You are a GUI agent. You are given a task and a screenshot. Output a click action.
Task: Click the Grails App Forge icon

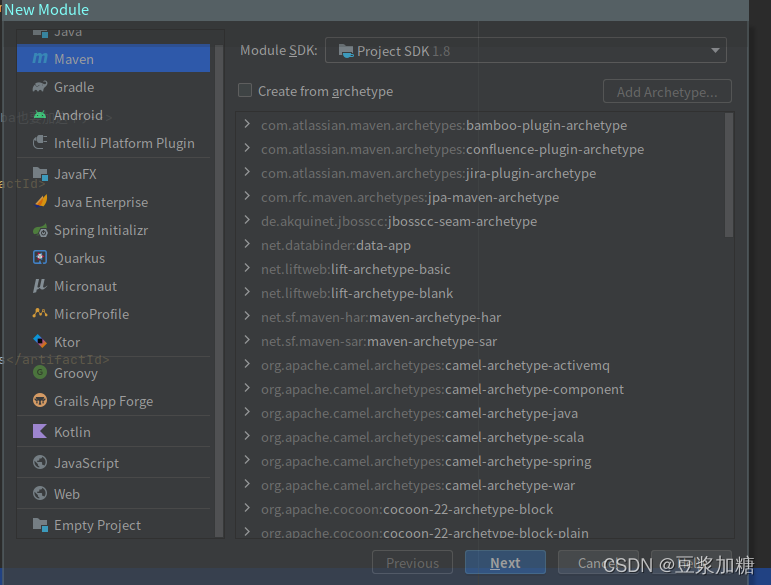pos(40,400)
